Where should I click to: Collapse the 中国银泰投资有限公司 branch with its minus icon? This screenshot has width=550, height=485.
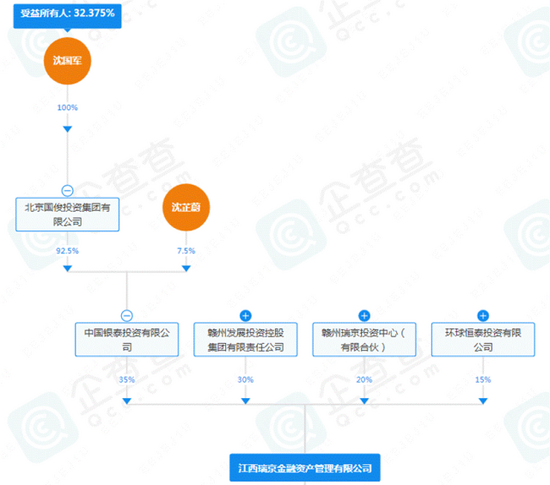tap(127, 316)
